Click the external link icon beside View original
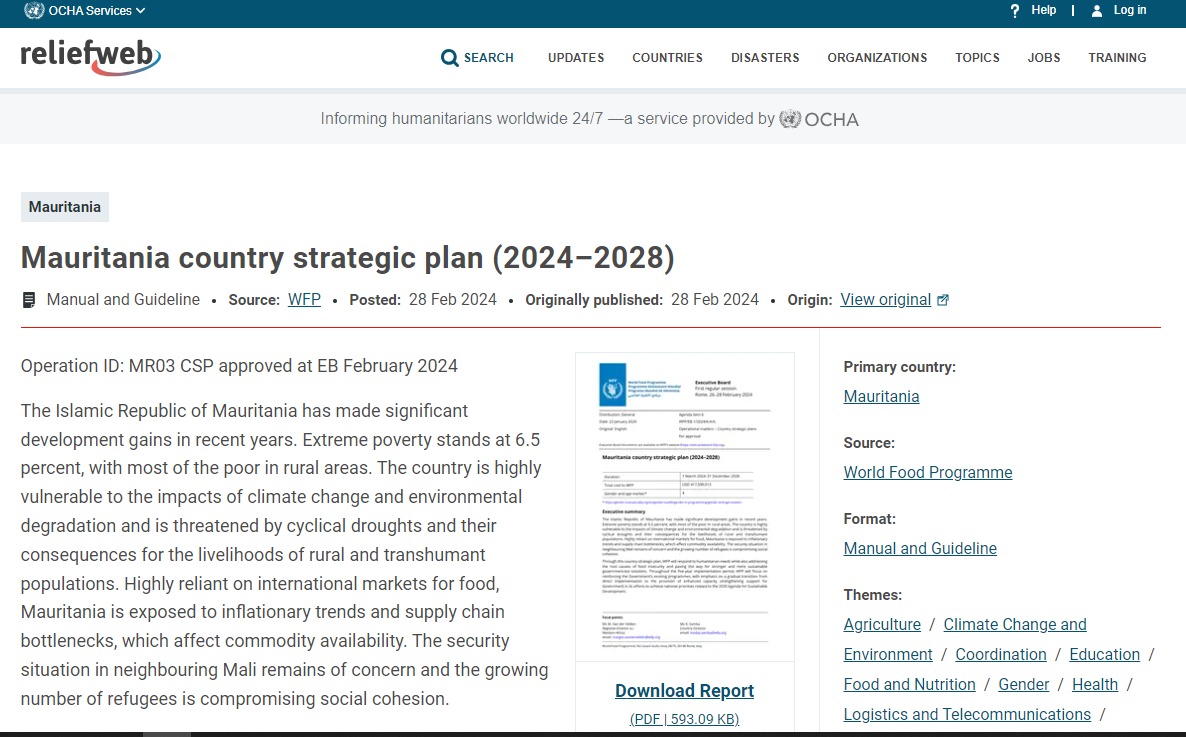 tap(942, 300)
